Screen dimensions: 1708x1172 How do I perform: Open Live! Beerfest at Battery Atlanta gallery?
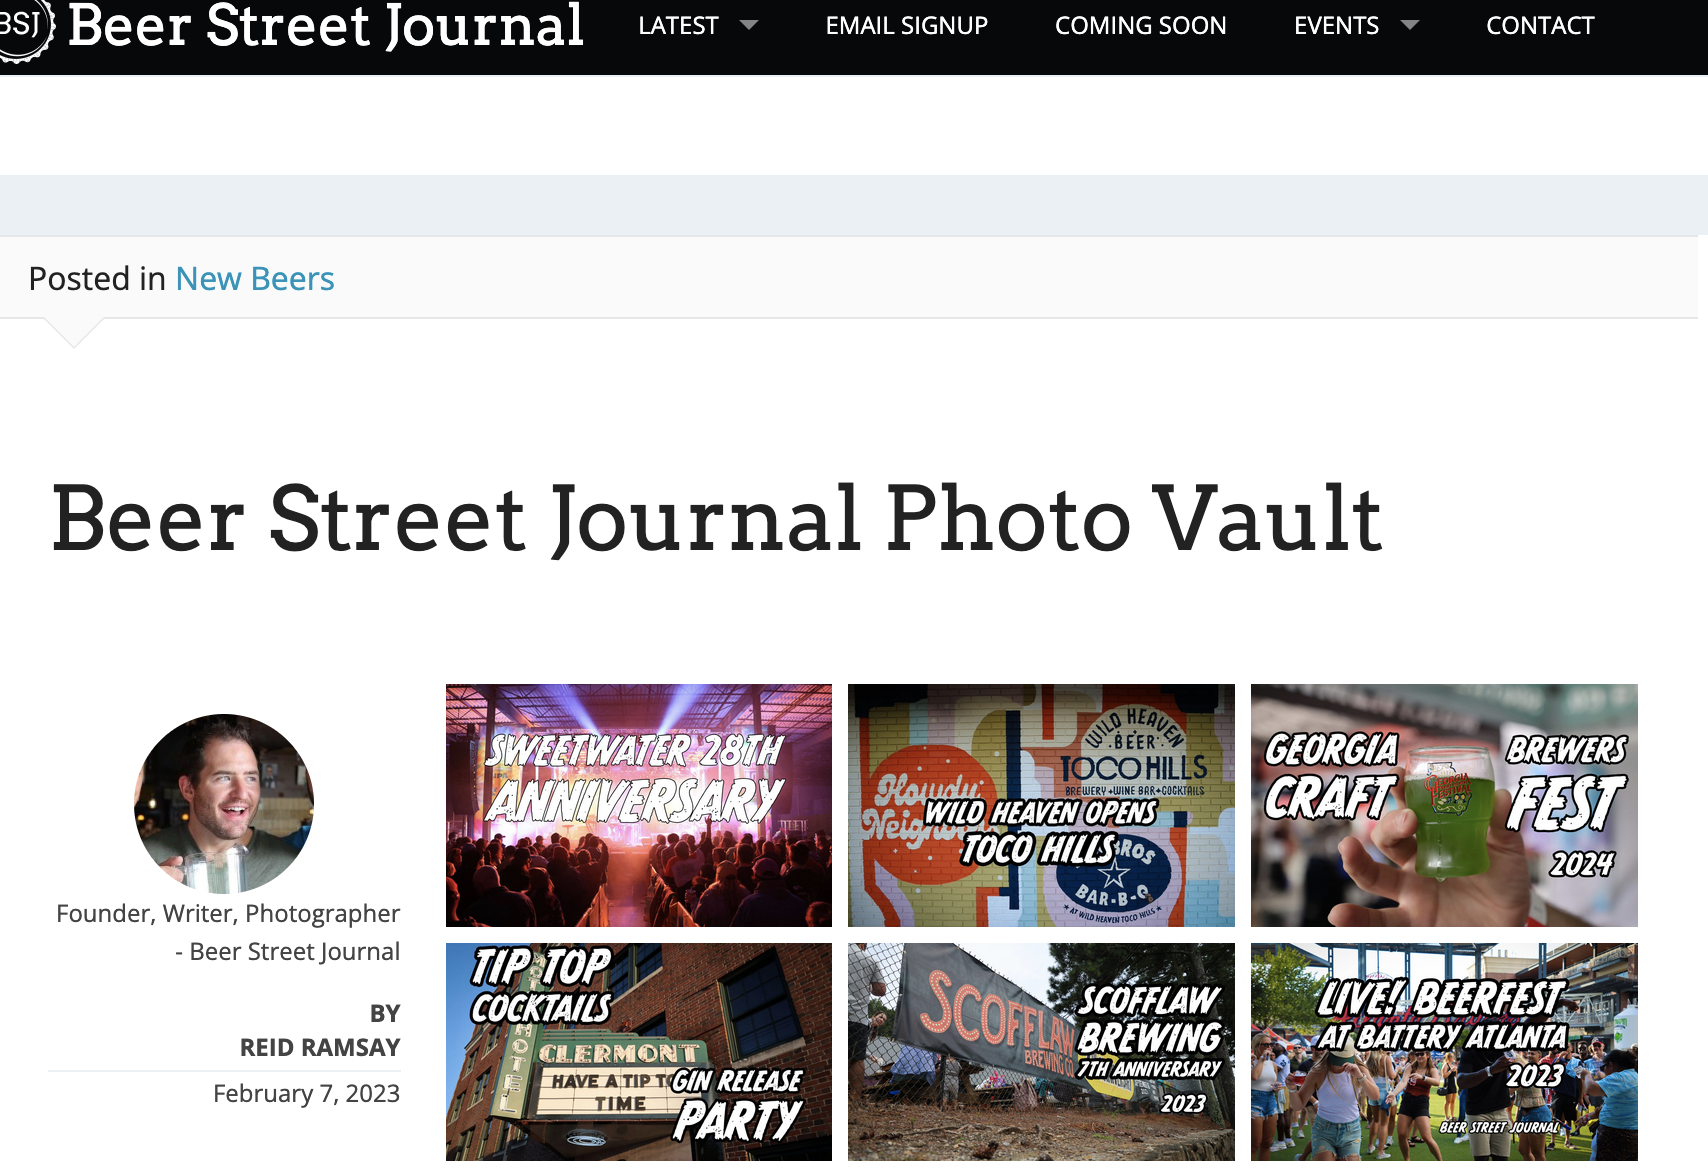(1444, 1052)
